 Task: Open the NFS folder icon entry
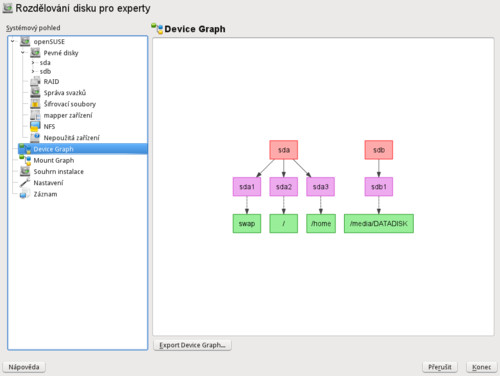tap(35, 126)
